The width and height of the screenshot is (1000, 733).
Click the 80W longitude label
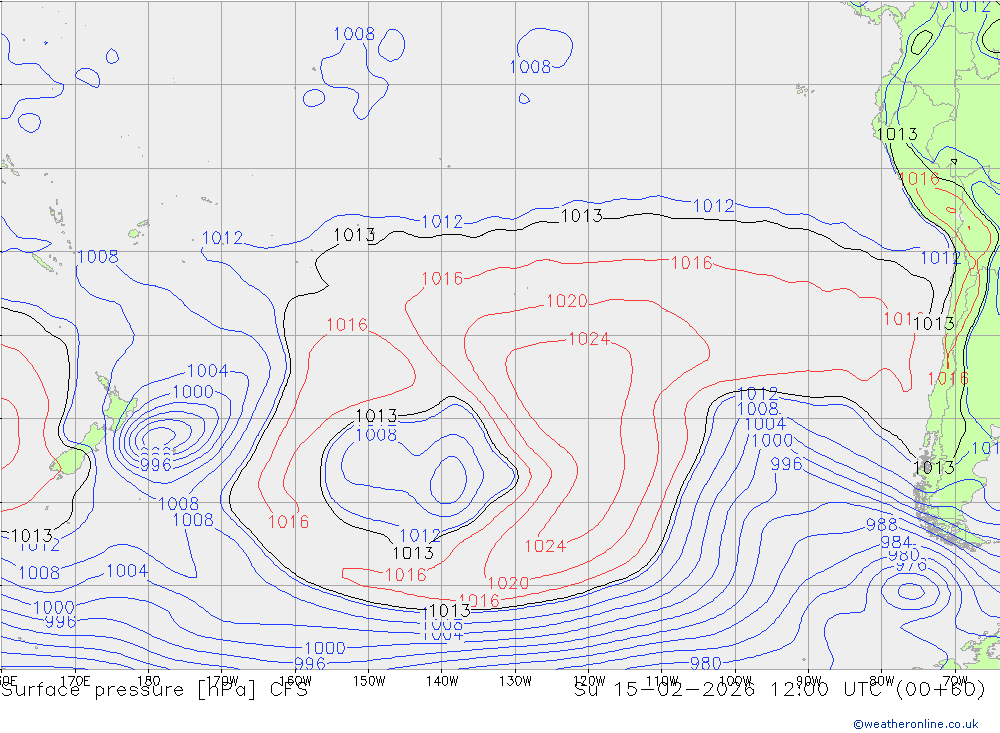pos(882,681)
